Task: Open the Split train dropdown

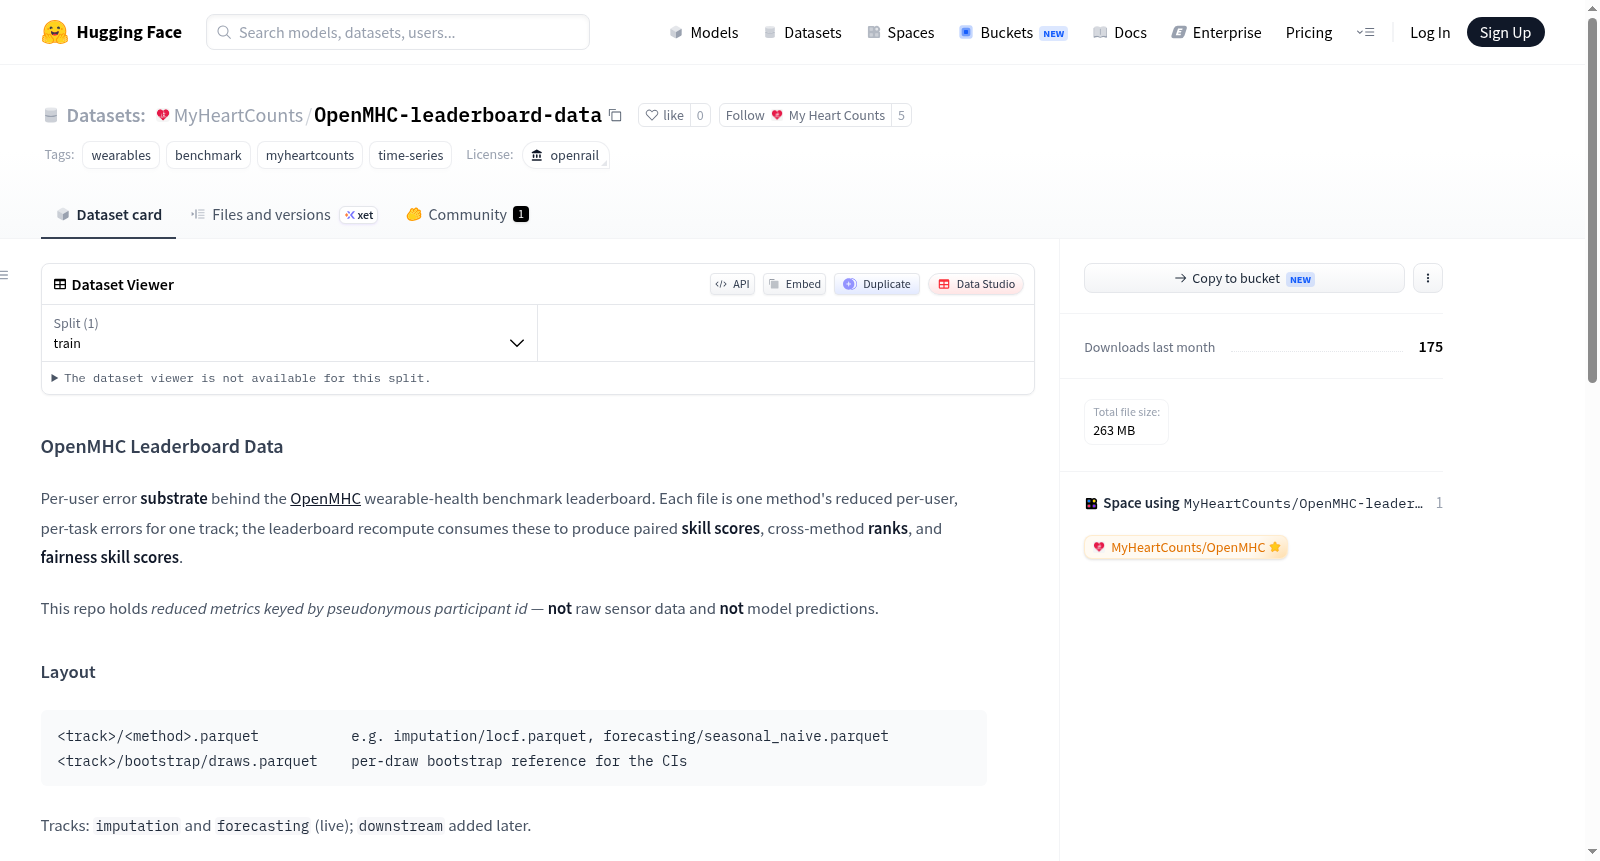Action: tap(289, 333)
